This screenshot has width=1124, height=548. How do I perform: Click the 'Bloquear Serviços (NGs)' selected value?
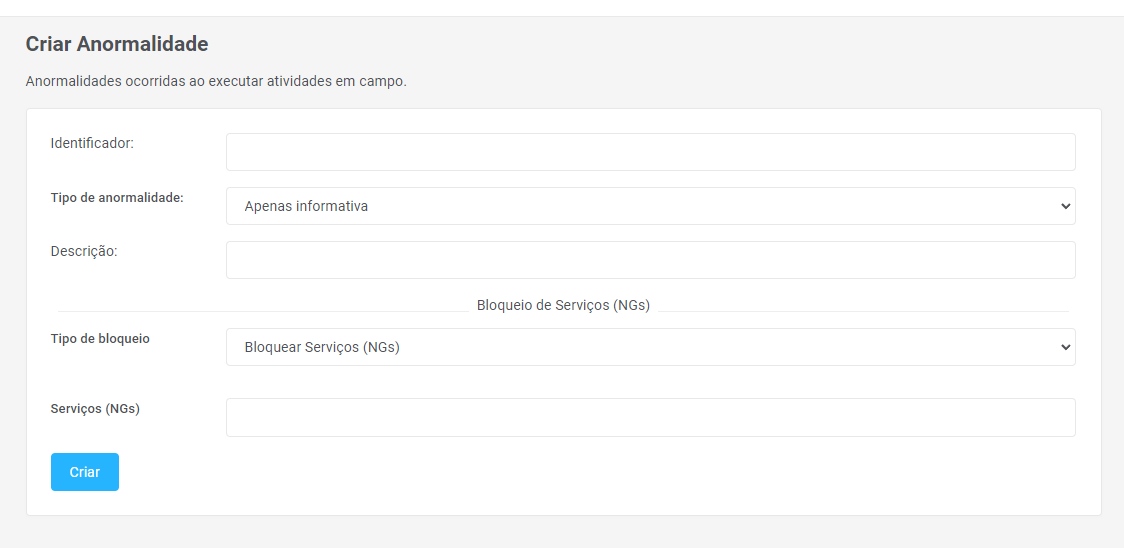(322, 347)
